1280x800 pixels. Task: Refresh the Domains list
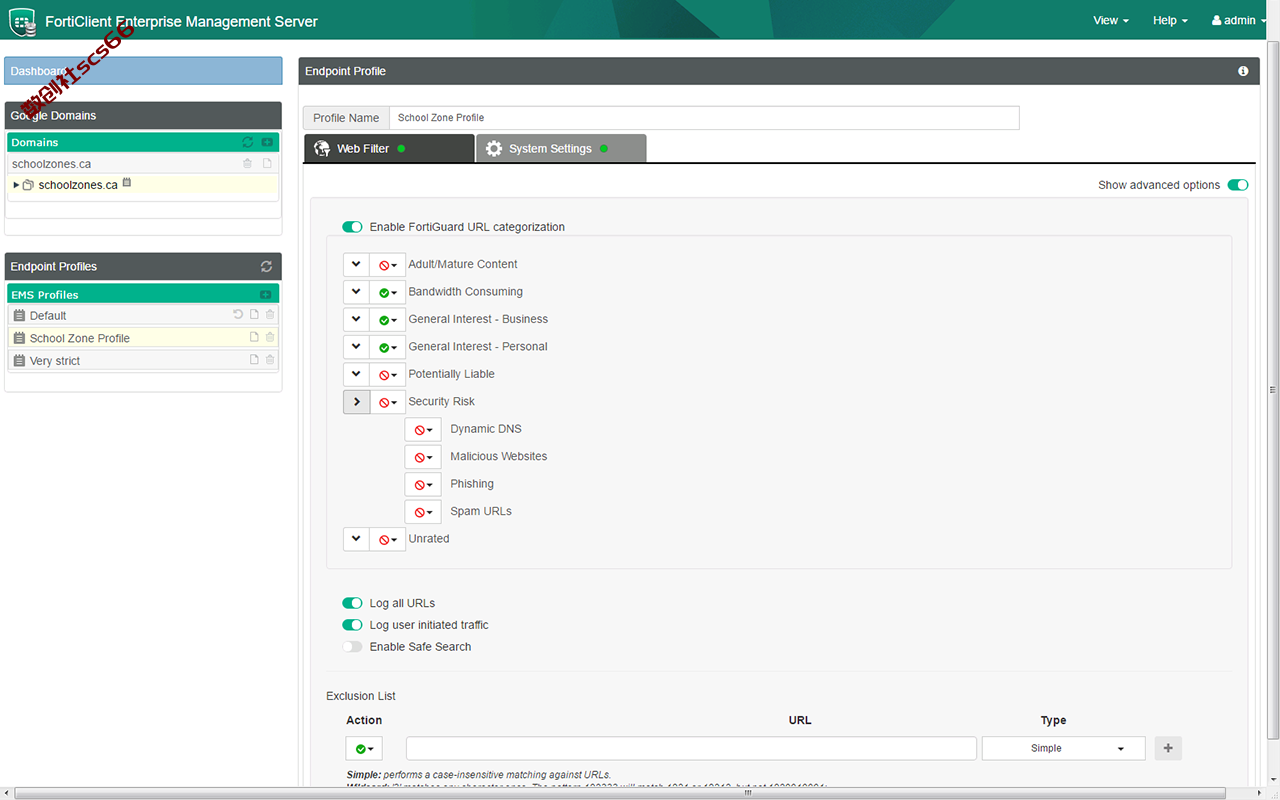coord(248,142)
